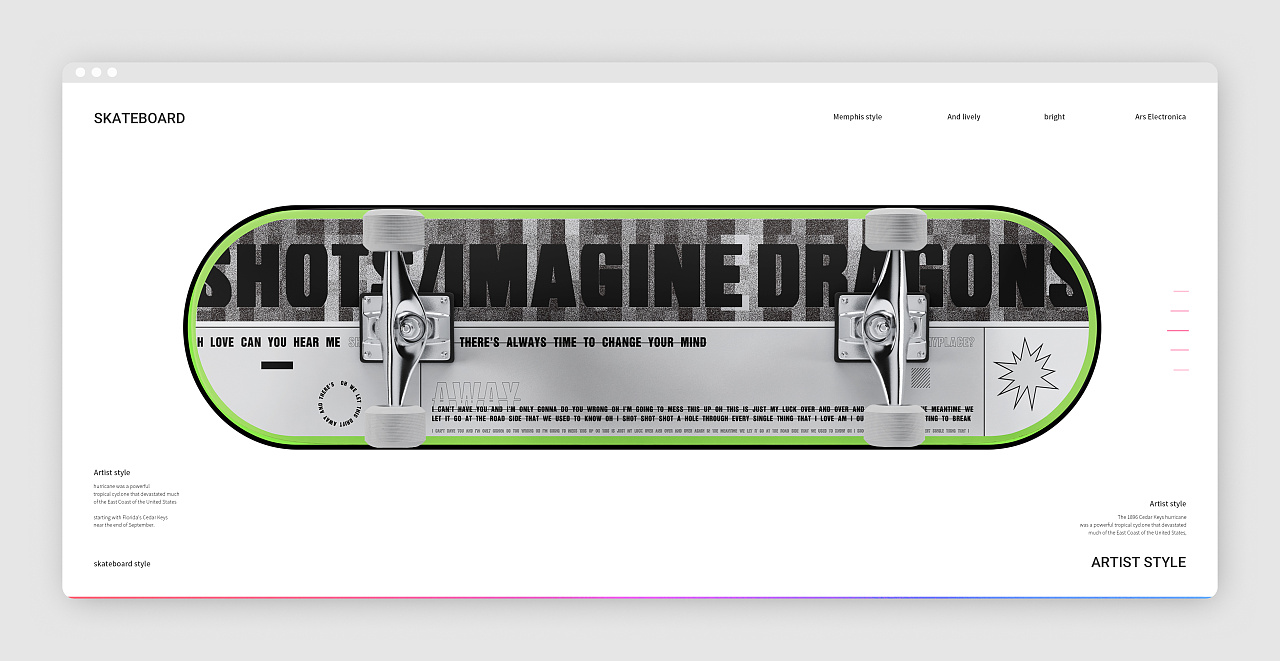Click the small black rectangle on the deck

coord(277,365)
